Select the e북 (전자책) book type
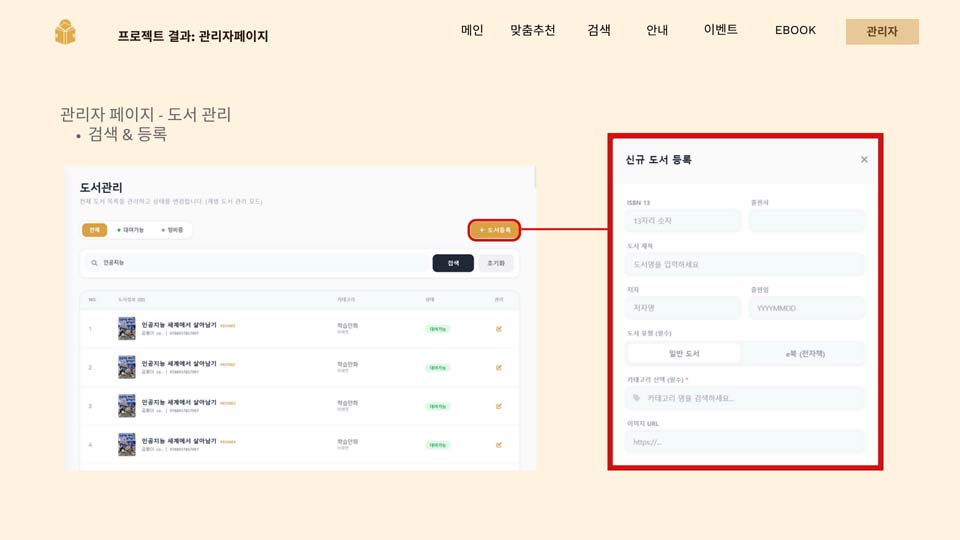Viewport: 960px width, 540px height. point(804,353)
